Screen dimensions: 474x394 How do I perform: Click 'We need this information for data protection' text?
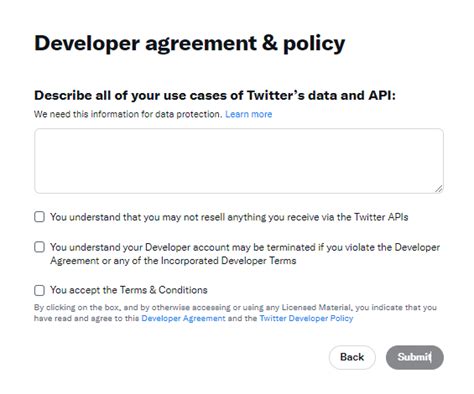click(x=128, y=114)
